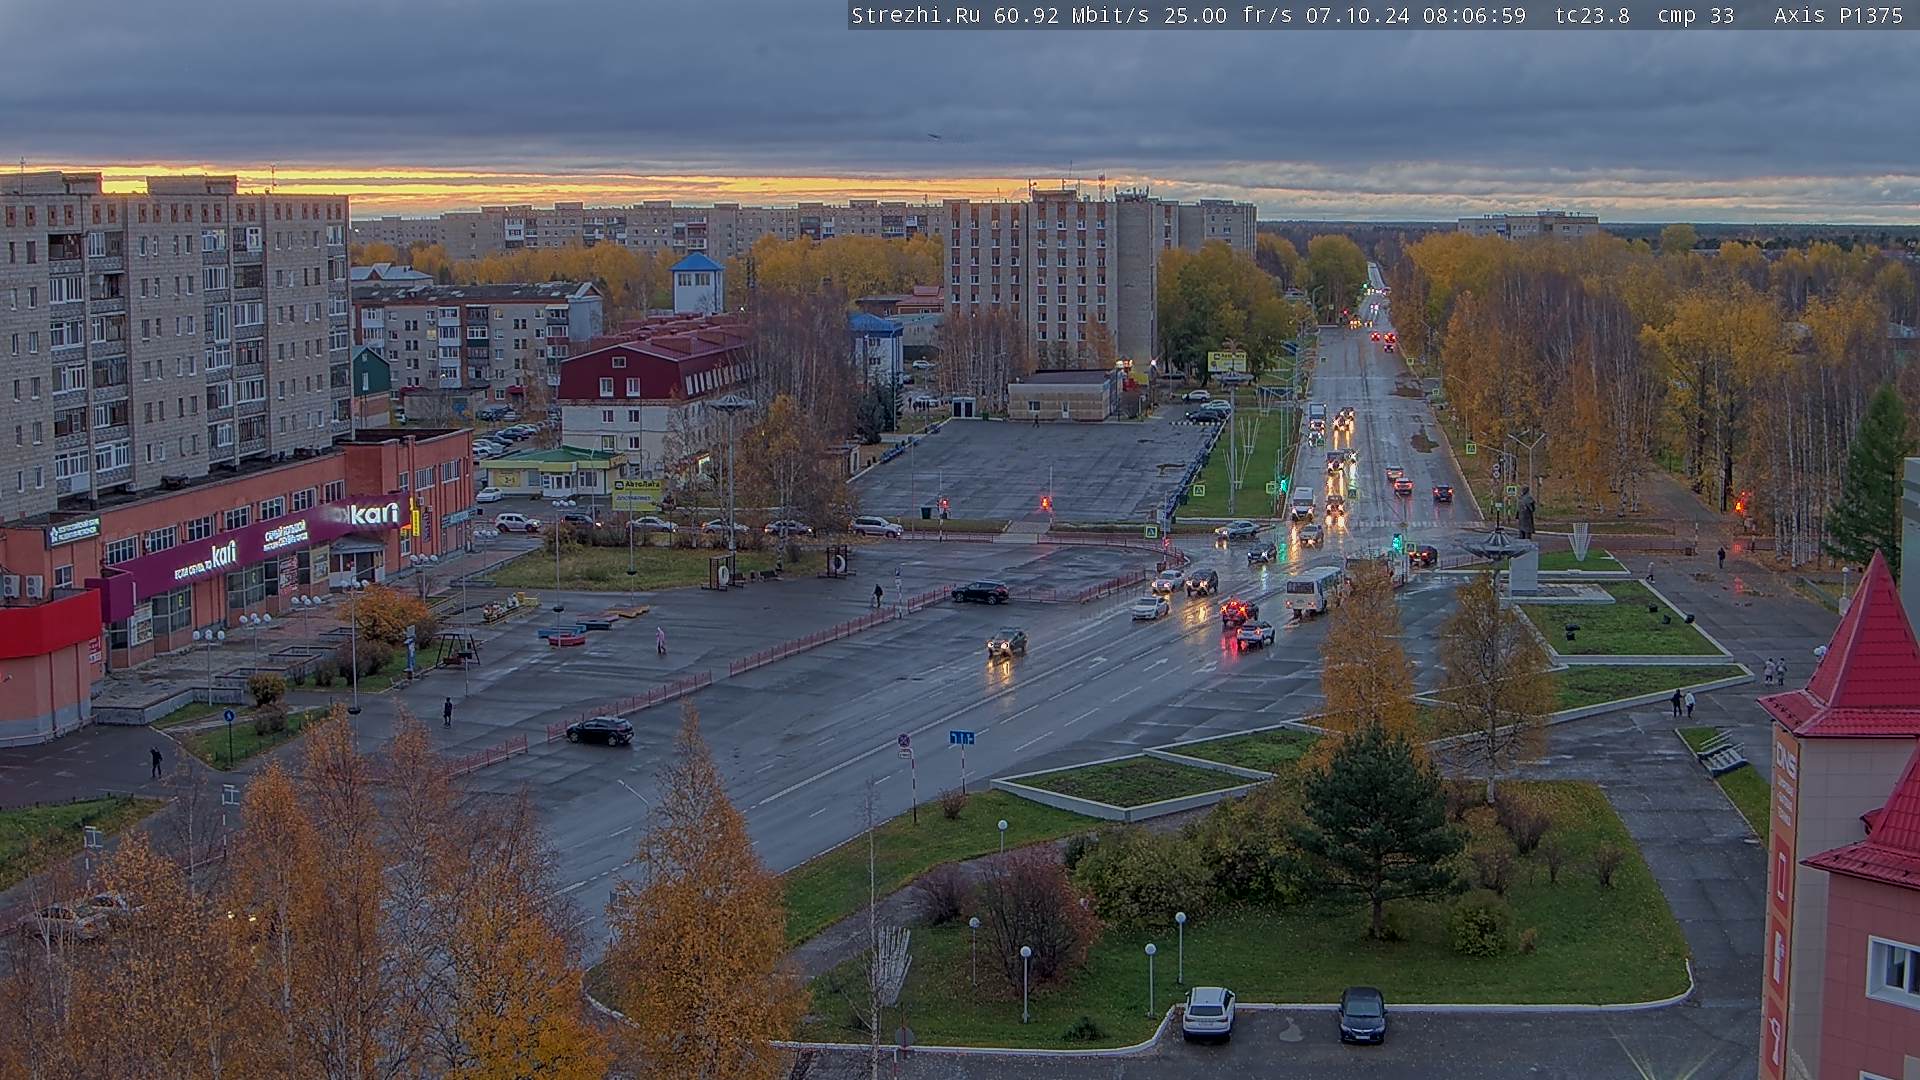
Task: Click the cmp 33 compression value
Action: 1696,15
